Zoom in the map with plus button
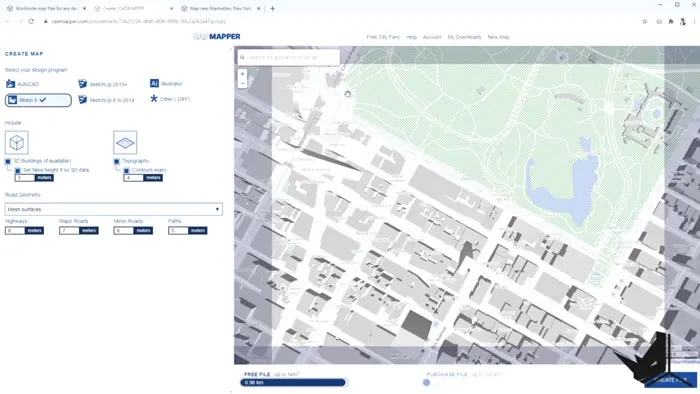Screen dimensions: 700x394 tap(242, 74)
